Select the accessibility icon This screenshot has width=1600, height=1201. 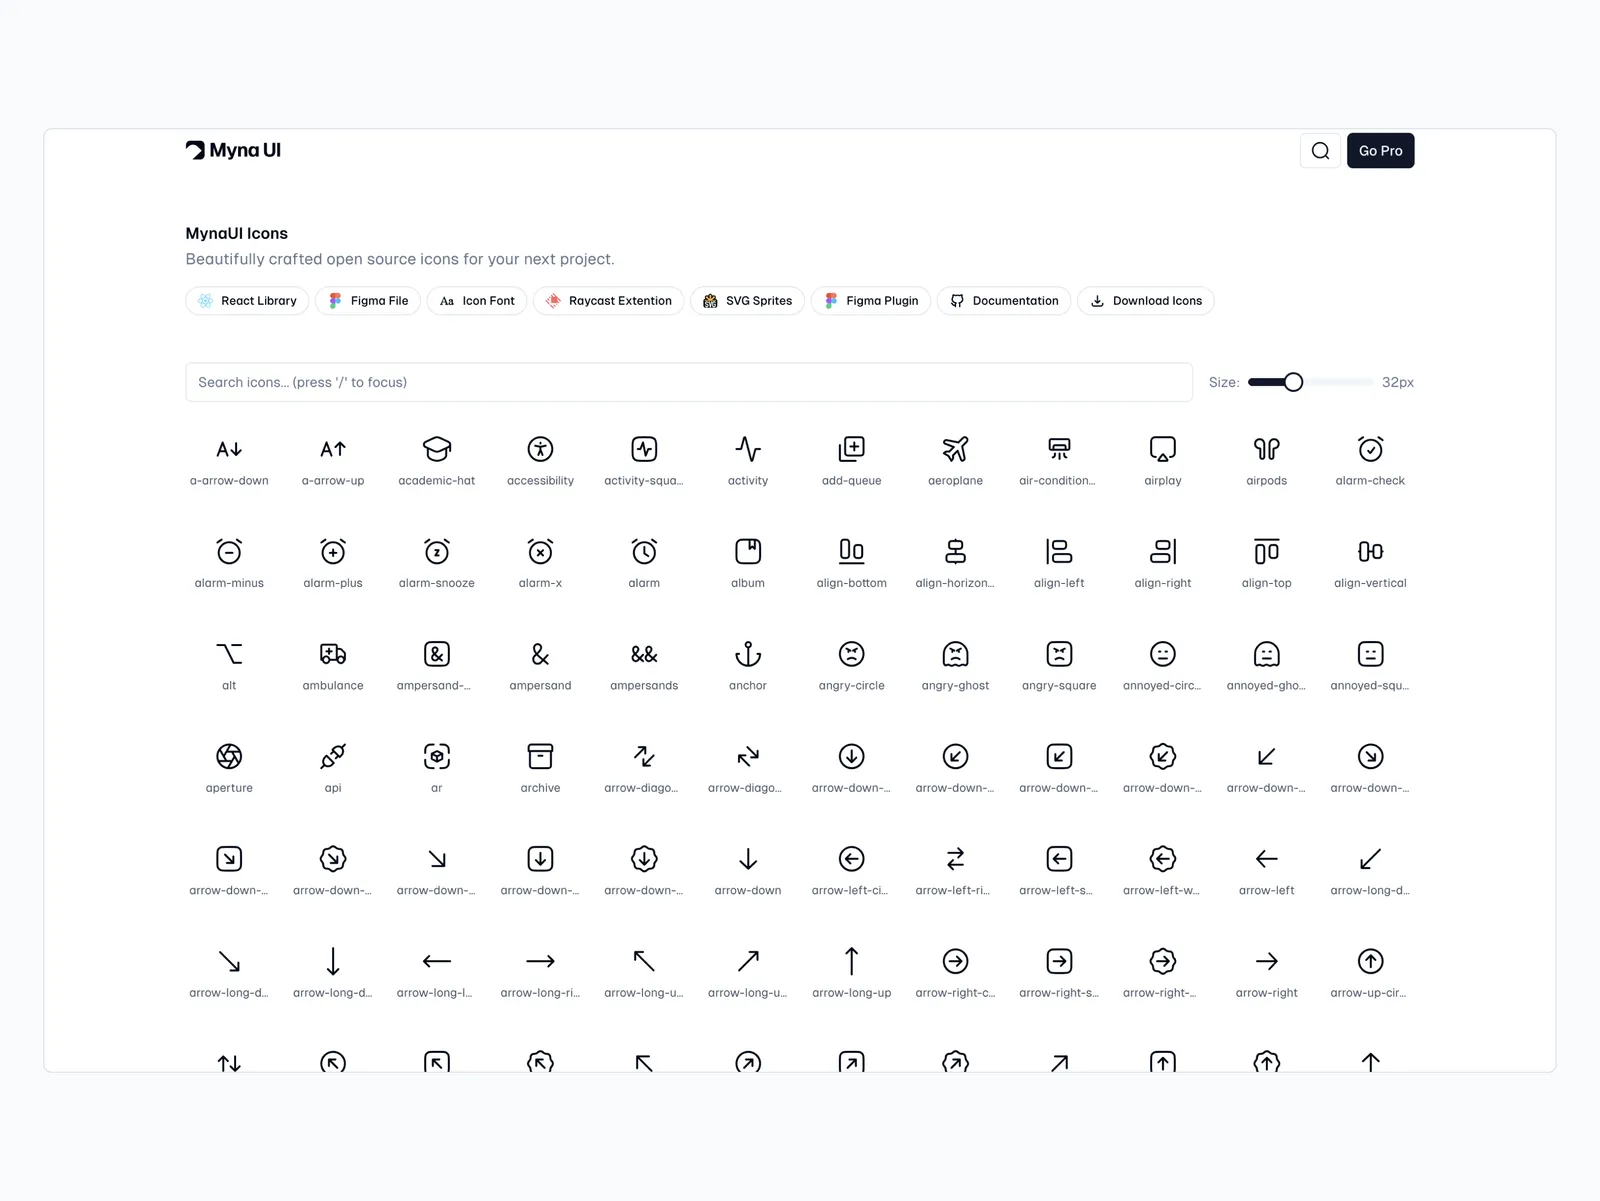pyautogui.click(x=540, y=450)
